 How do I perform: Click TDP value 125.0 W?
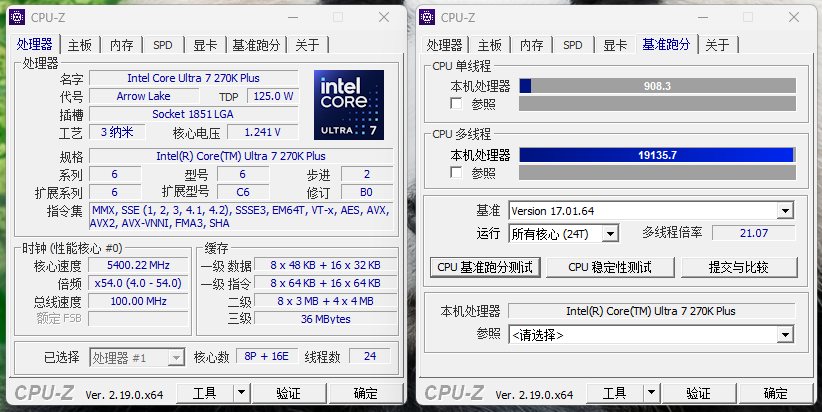273,96
